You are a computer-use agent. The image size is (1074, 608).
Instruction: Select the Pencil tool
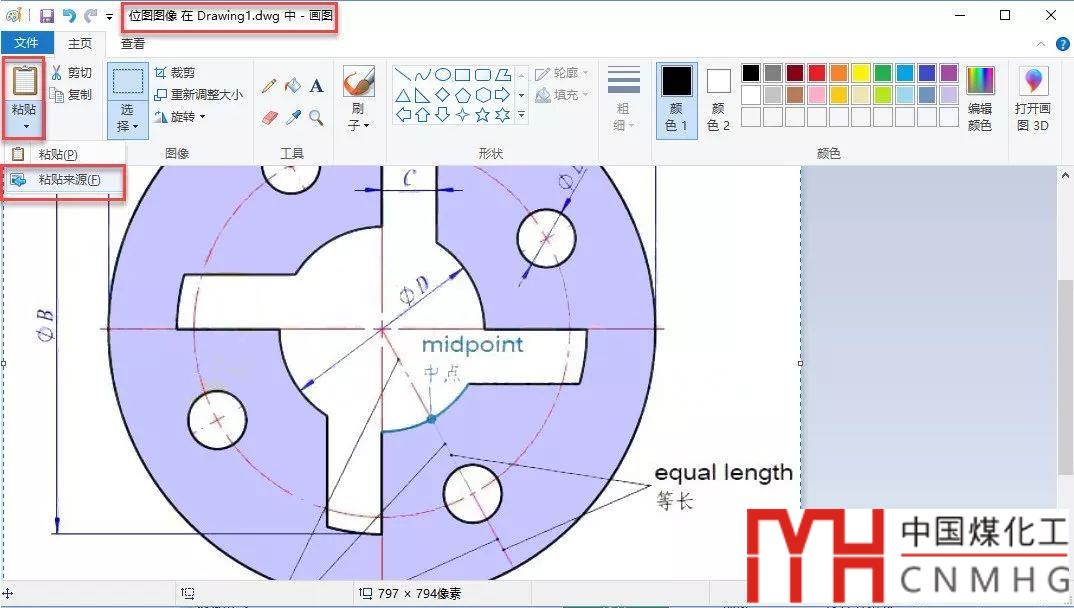tap(268, 86)
